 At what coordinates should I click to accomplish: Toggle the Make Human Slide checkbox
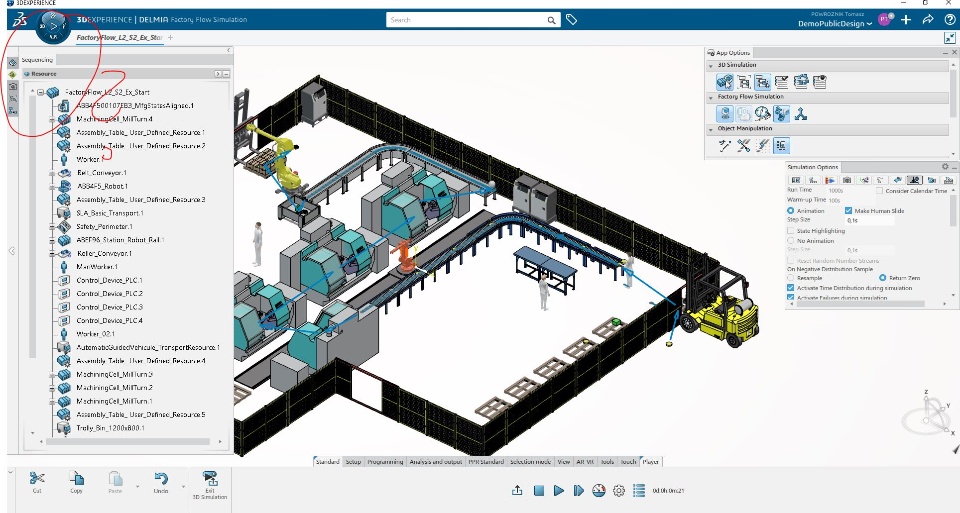[849, 211]
